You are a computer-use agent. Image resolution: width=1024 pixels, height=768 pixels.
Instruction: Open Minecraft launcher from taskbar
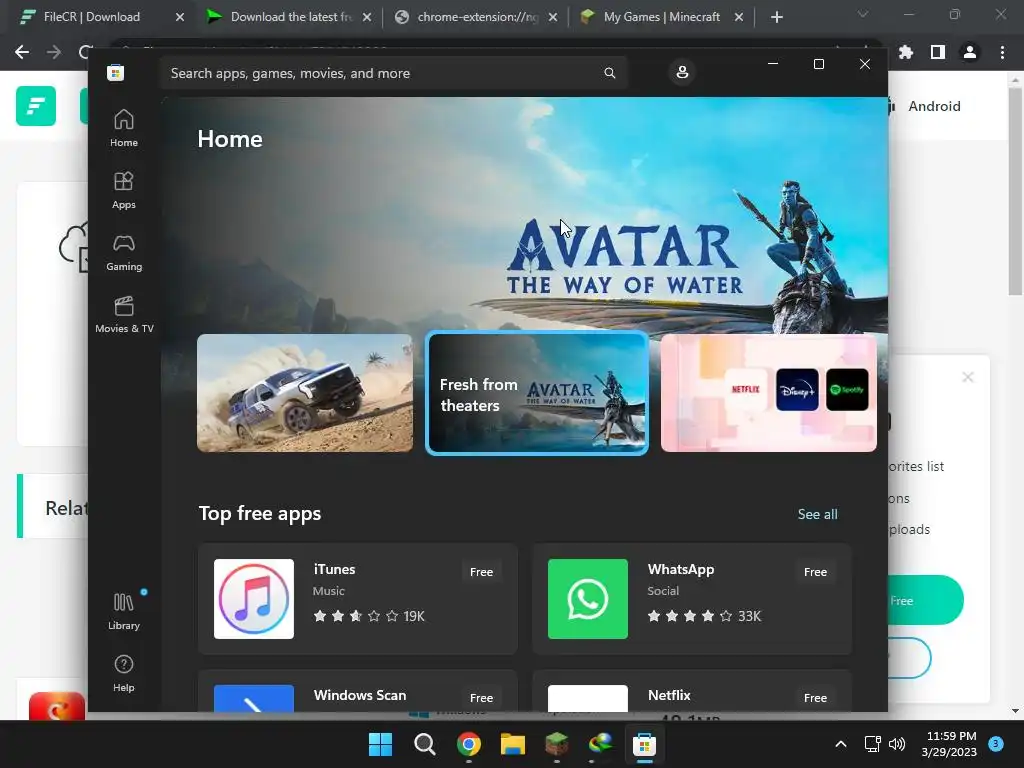[x=556, y=744]
